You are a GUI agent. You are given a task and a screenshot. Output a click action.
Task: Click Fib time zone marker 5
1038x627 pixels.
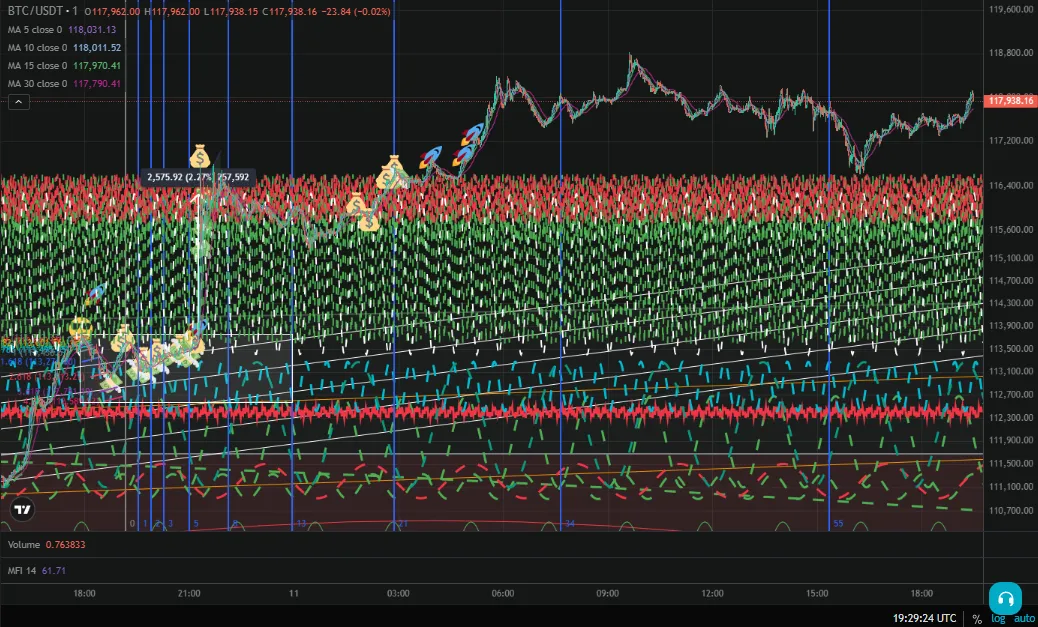196,524
